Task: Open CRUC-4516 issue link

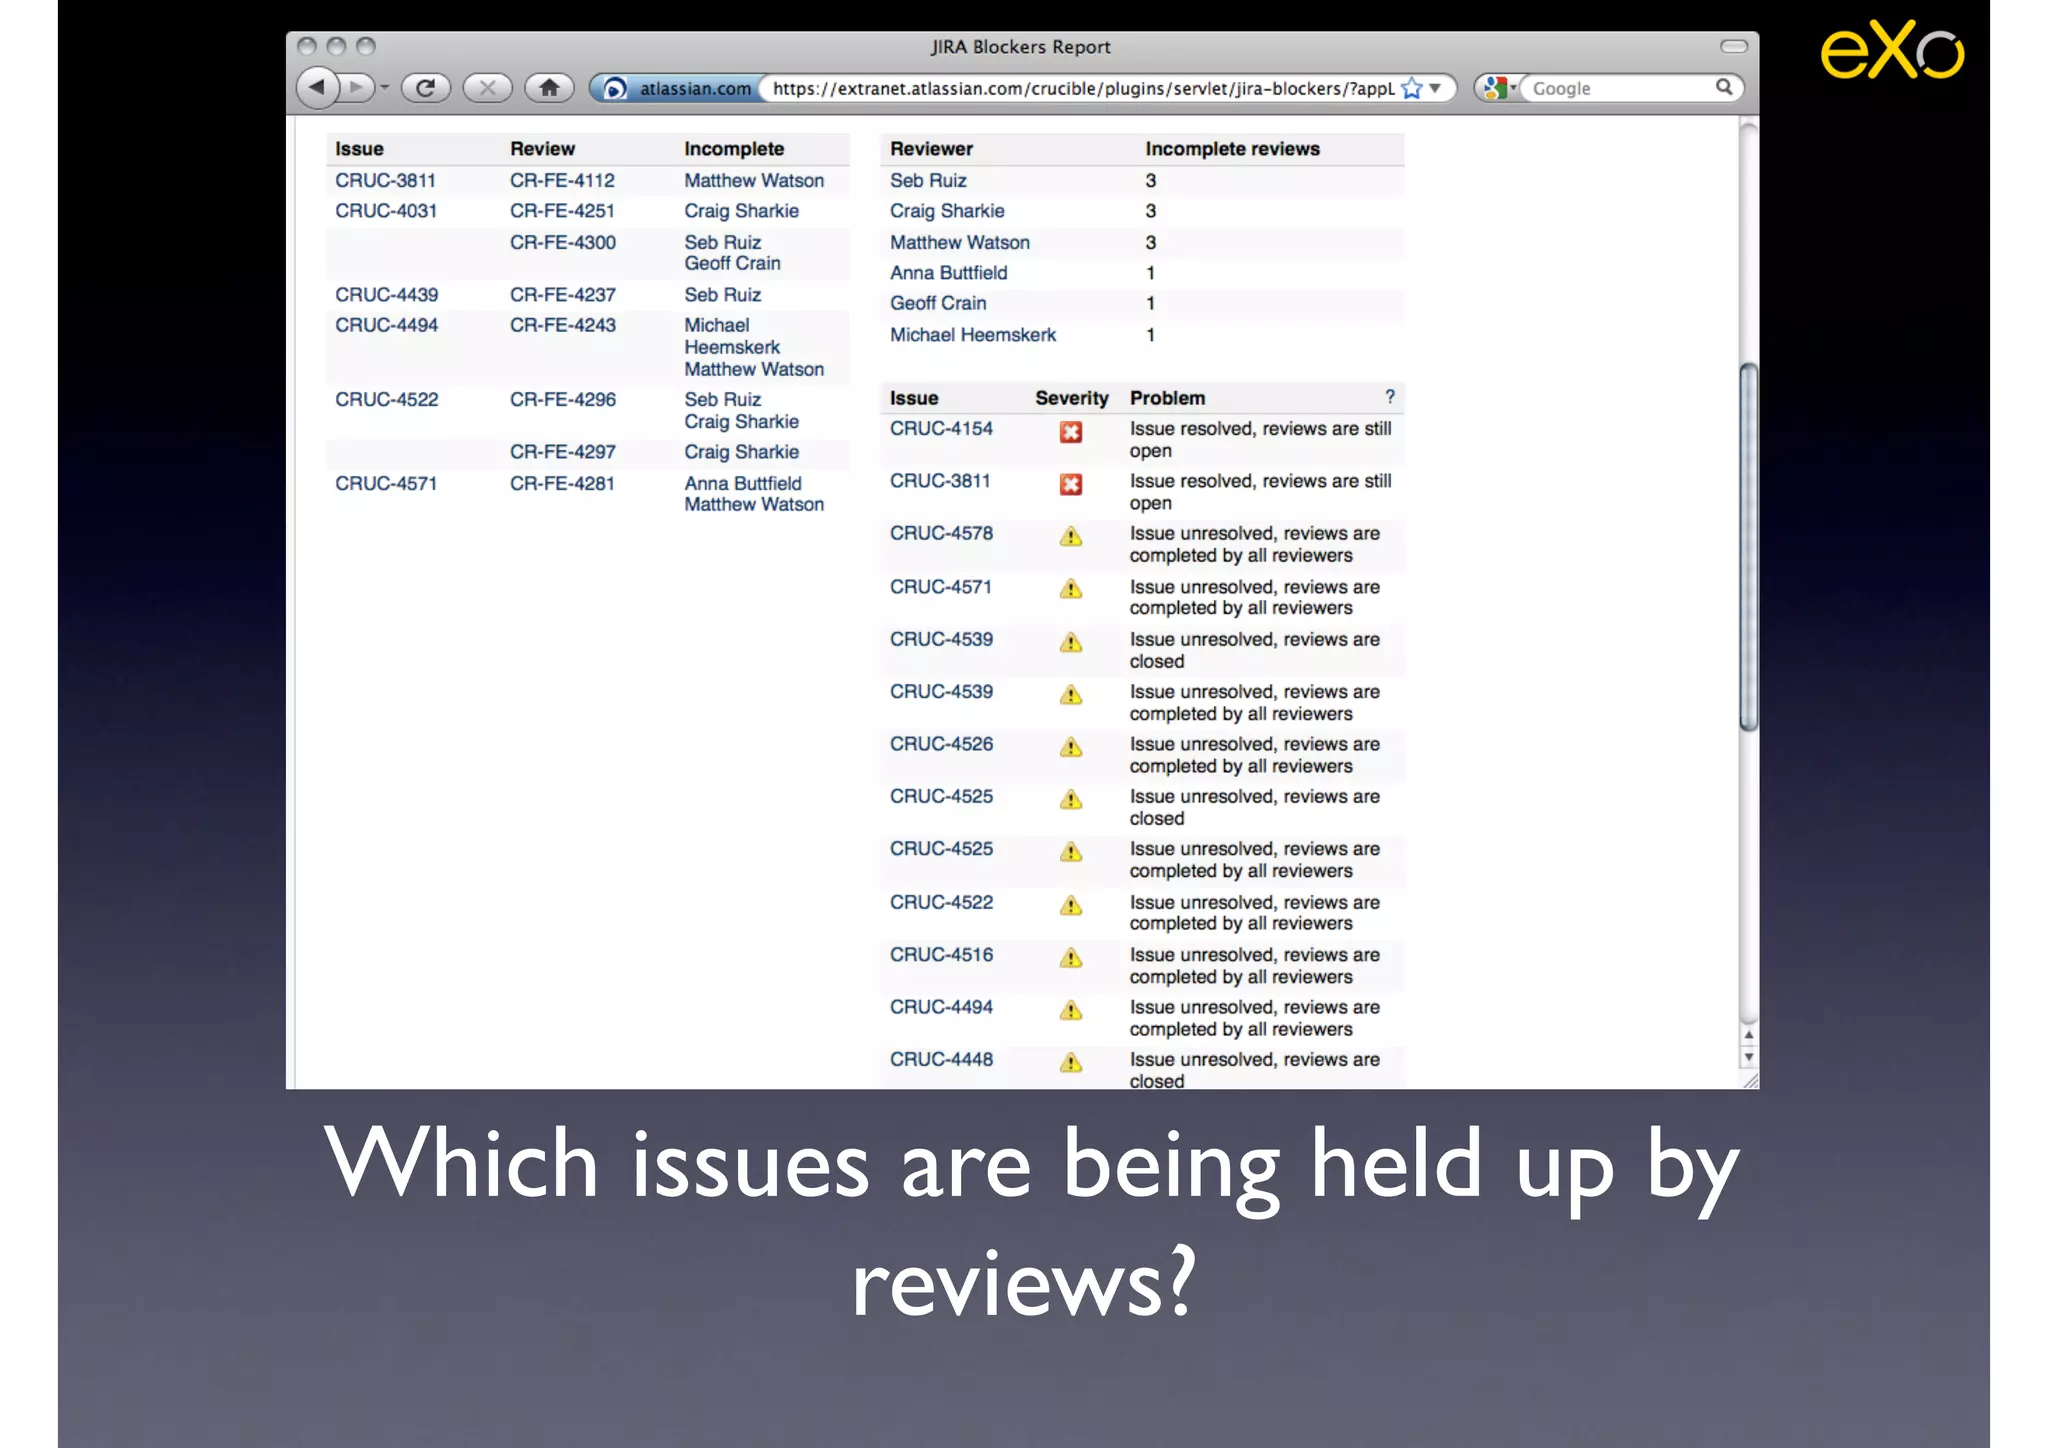Action: [x=941, y=955]
